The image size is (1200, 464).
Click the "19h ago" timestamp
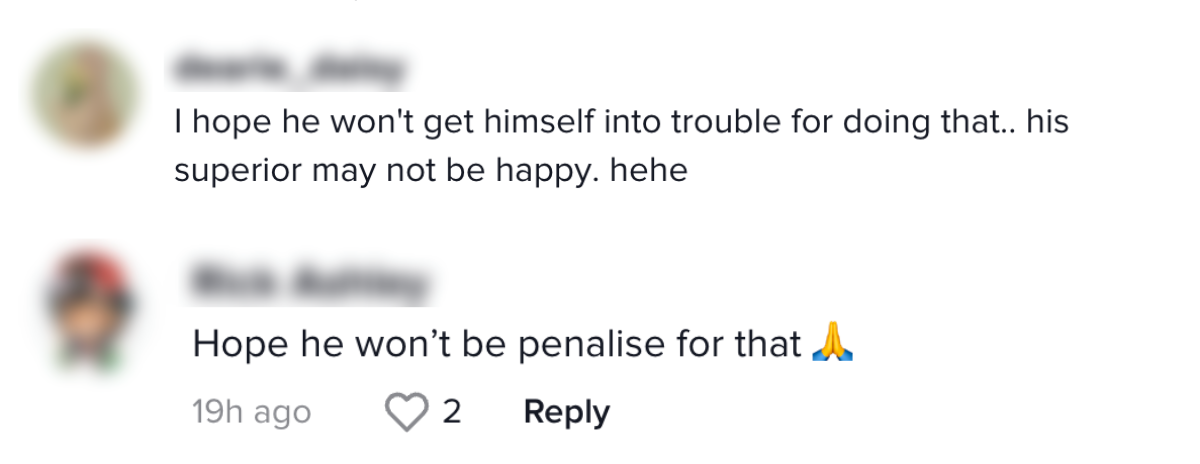pyautogui.click(x=251, y=412)
